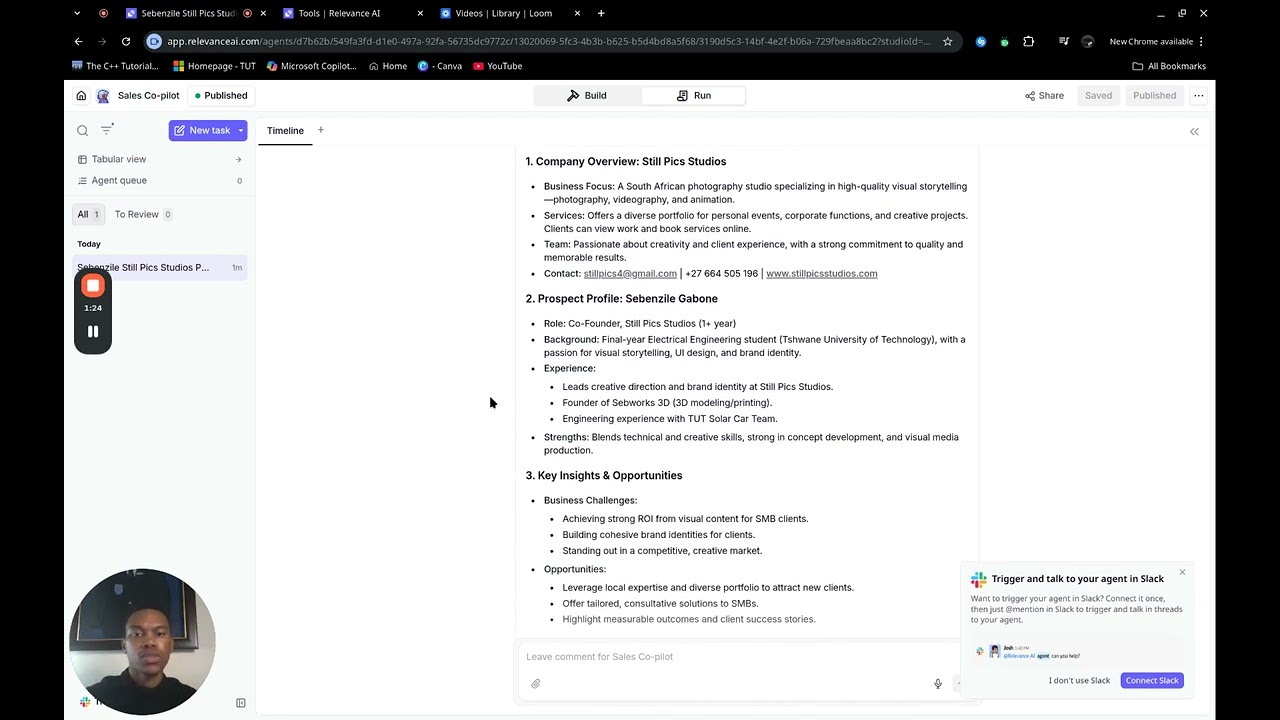Start voice input with microphone icon

[x=938, y=684]
